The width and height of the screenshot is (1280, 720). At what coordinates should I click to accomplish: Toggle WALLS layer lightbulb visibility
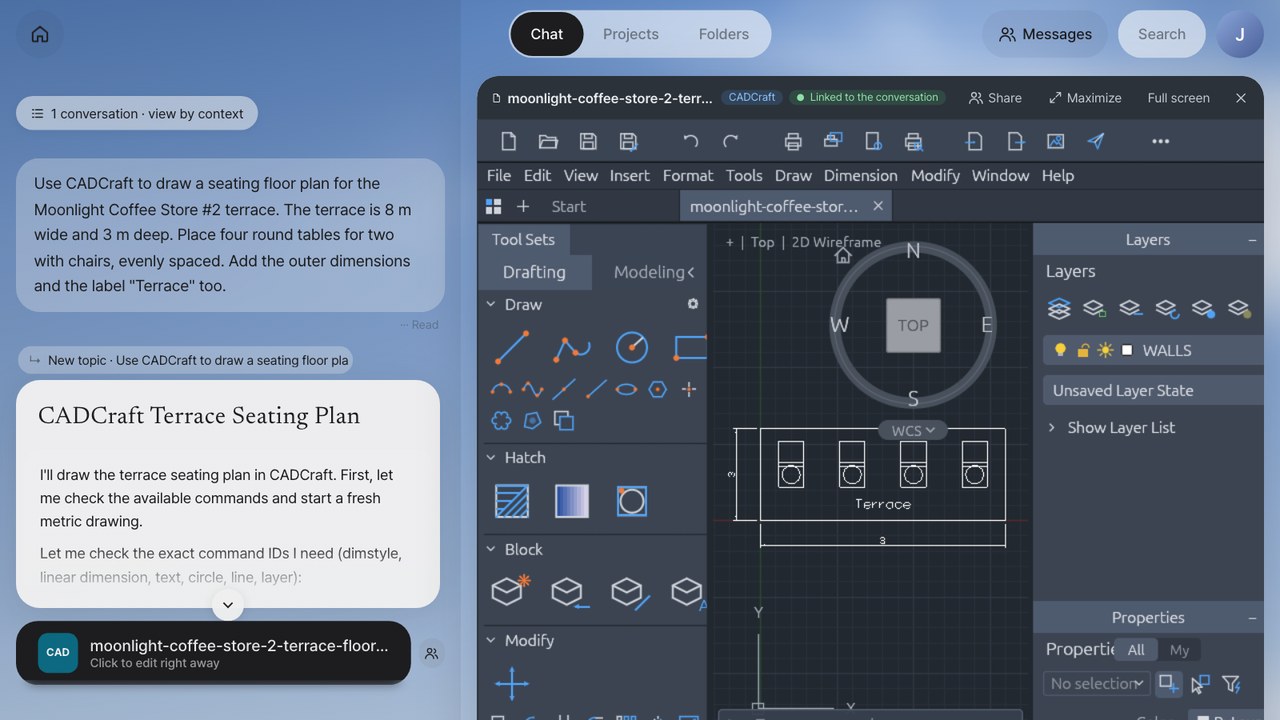click(1061, 350)
